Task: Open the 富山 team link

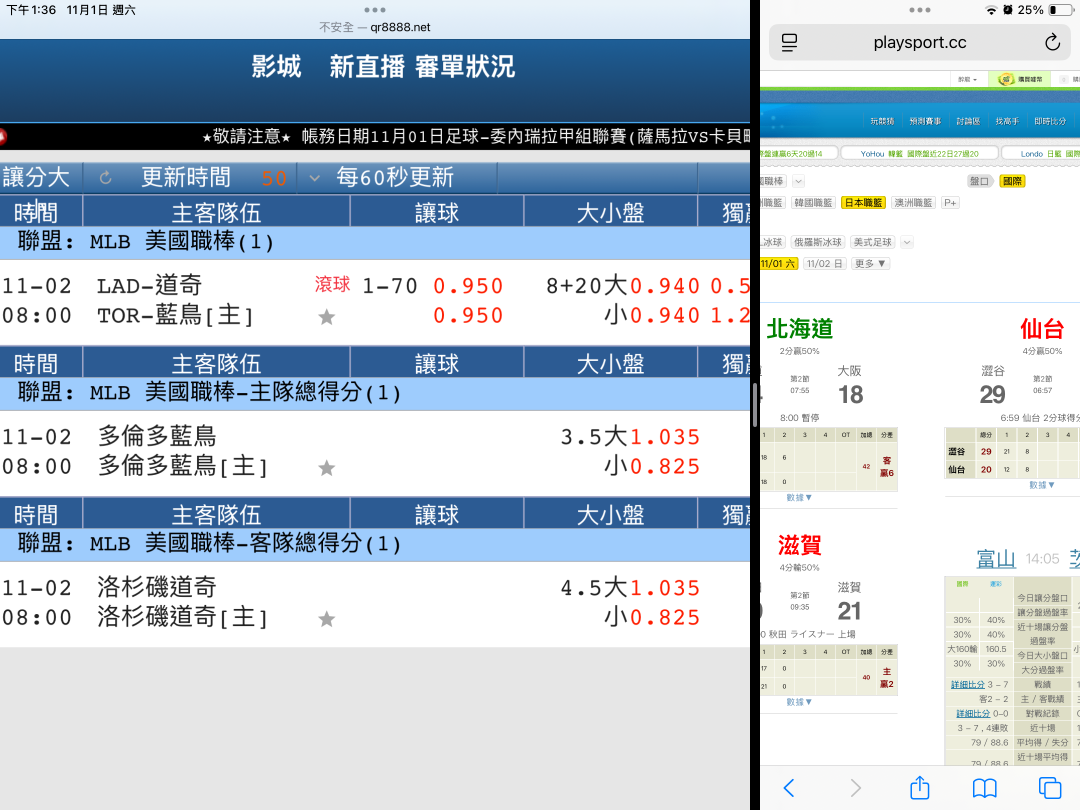Action: coord(996,559)
